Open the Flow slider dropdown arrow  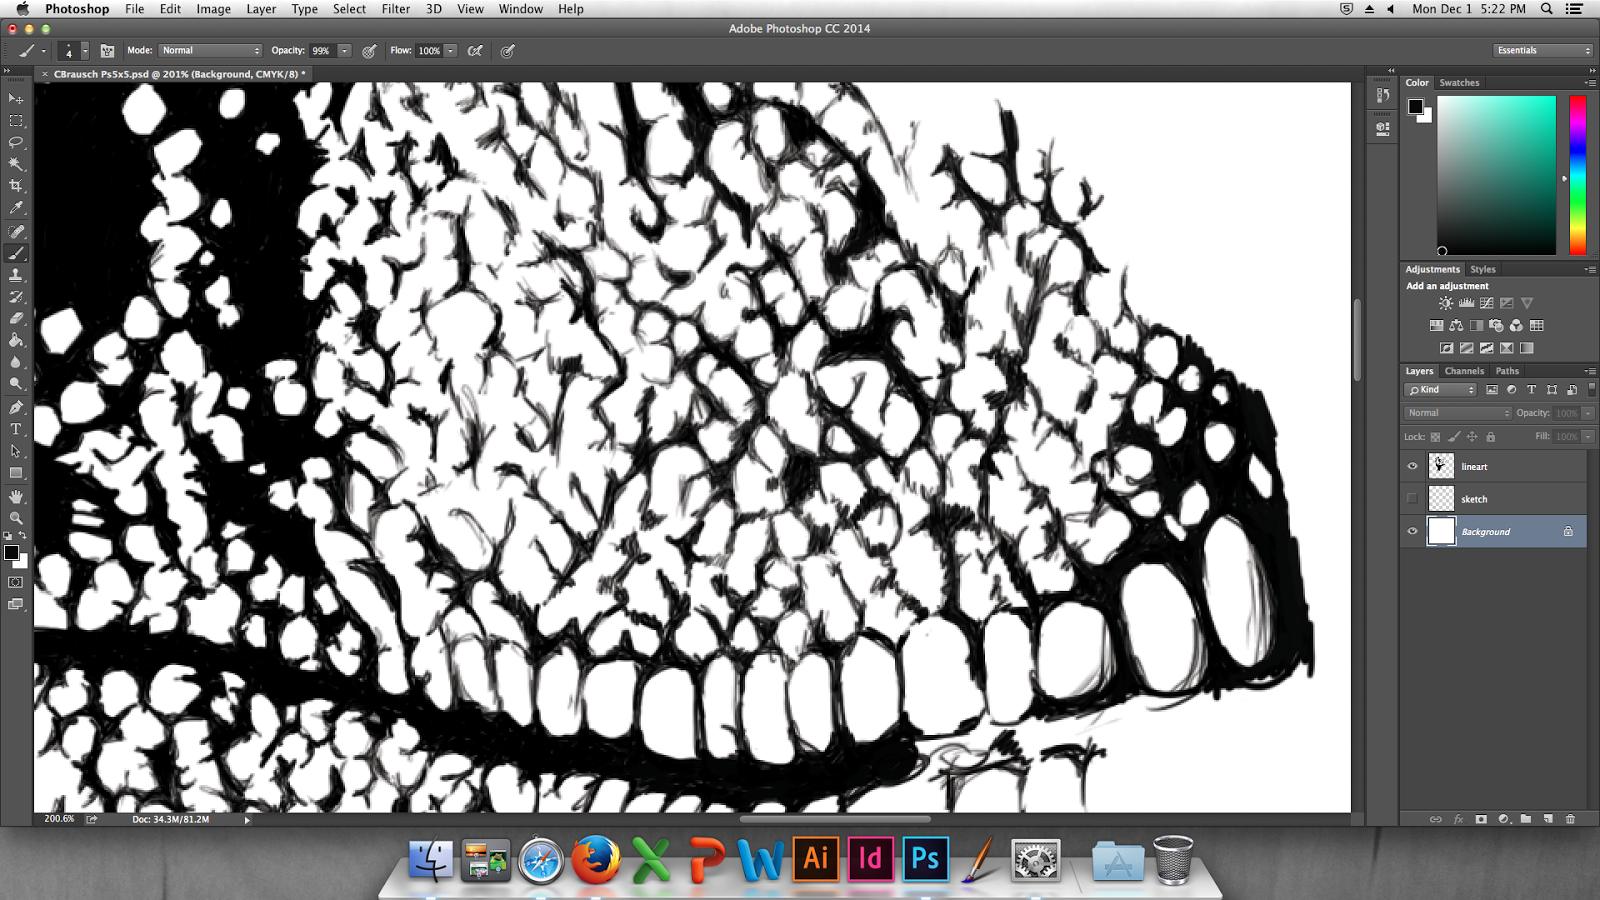(x=451, y=51)
